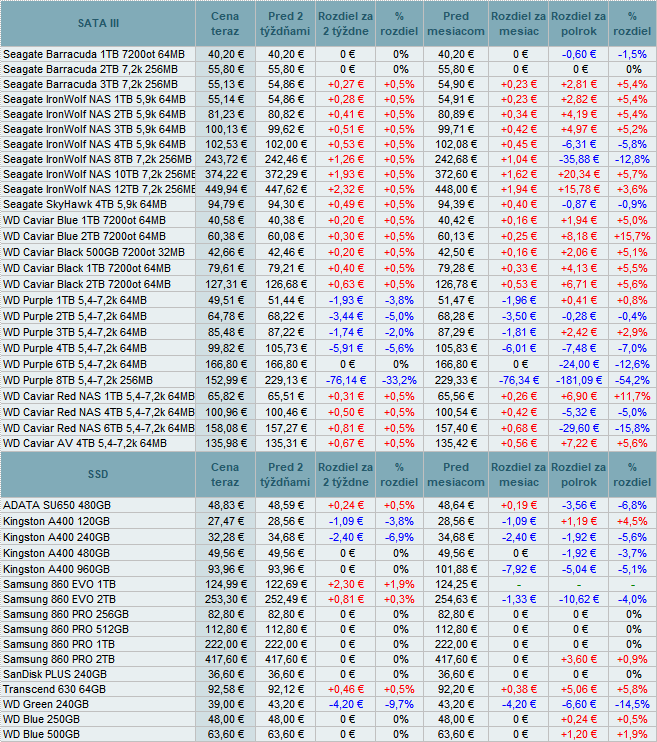Select WD Purple 1TB row name

pyautogui.click(x=75, y=300)
